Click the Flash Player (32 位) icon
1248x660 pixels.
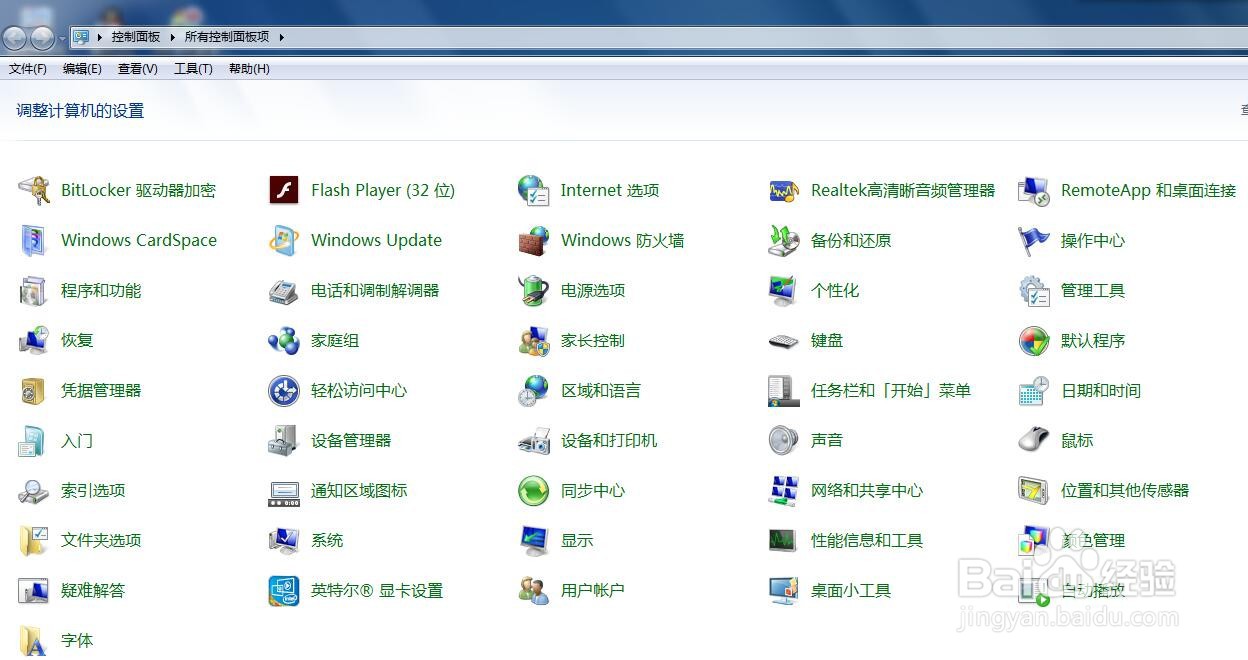284,190
